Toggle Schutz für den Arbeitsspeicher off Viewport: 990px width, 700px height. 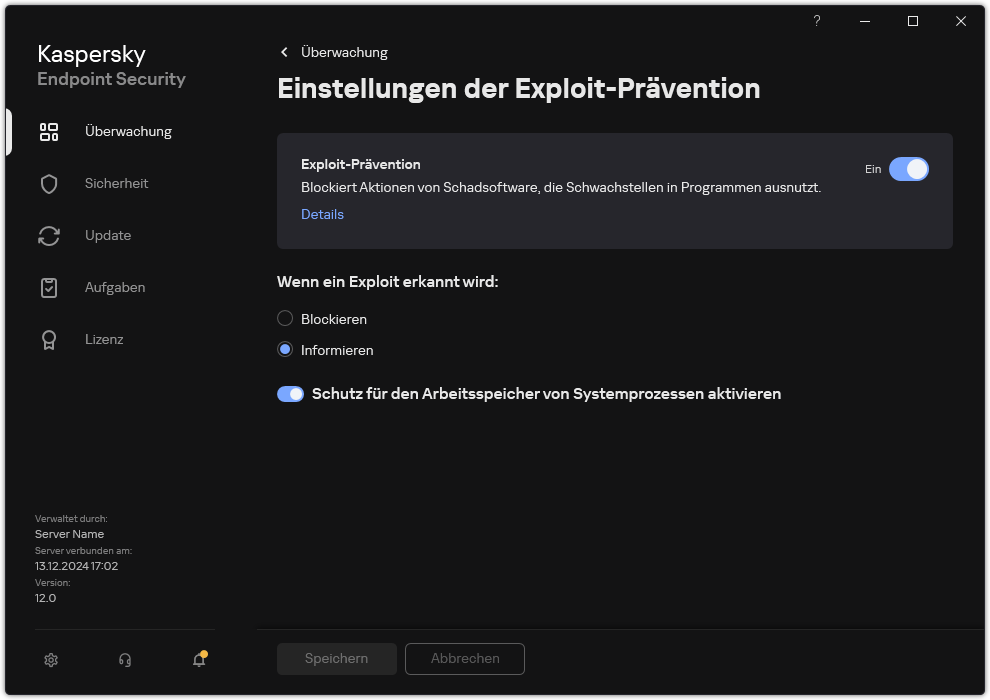coord(290,394)
